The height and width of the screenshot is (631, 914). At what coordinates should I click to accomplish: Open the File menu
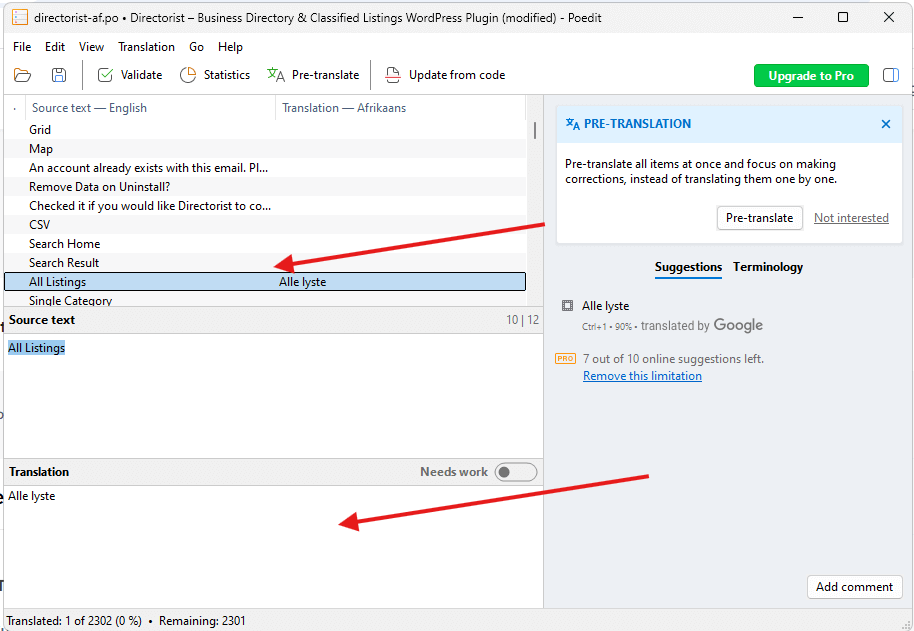pyautogui.click(x=21, y=46)
